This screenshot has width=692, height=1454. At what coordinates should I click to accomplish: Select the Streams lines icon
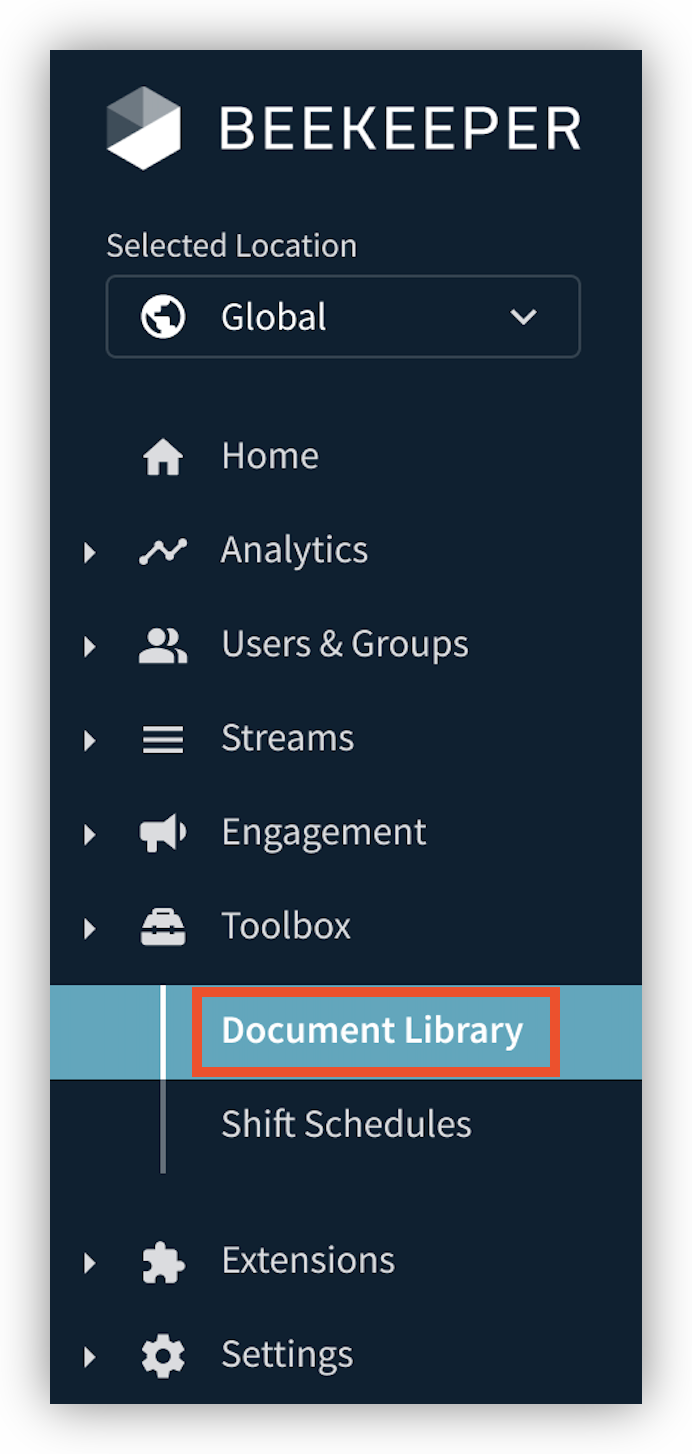(x=163, y=739)
